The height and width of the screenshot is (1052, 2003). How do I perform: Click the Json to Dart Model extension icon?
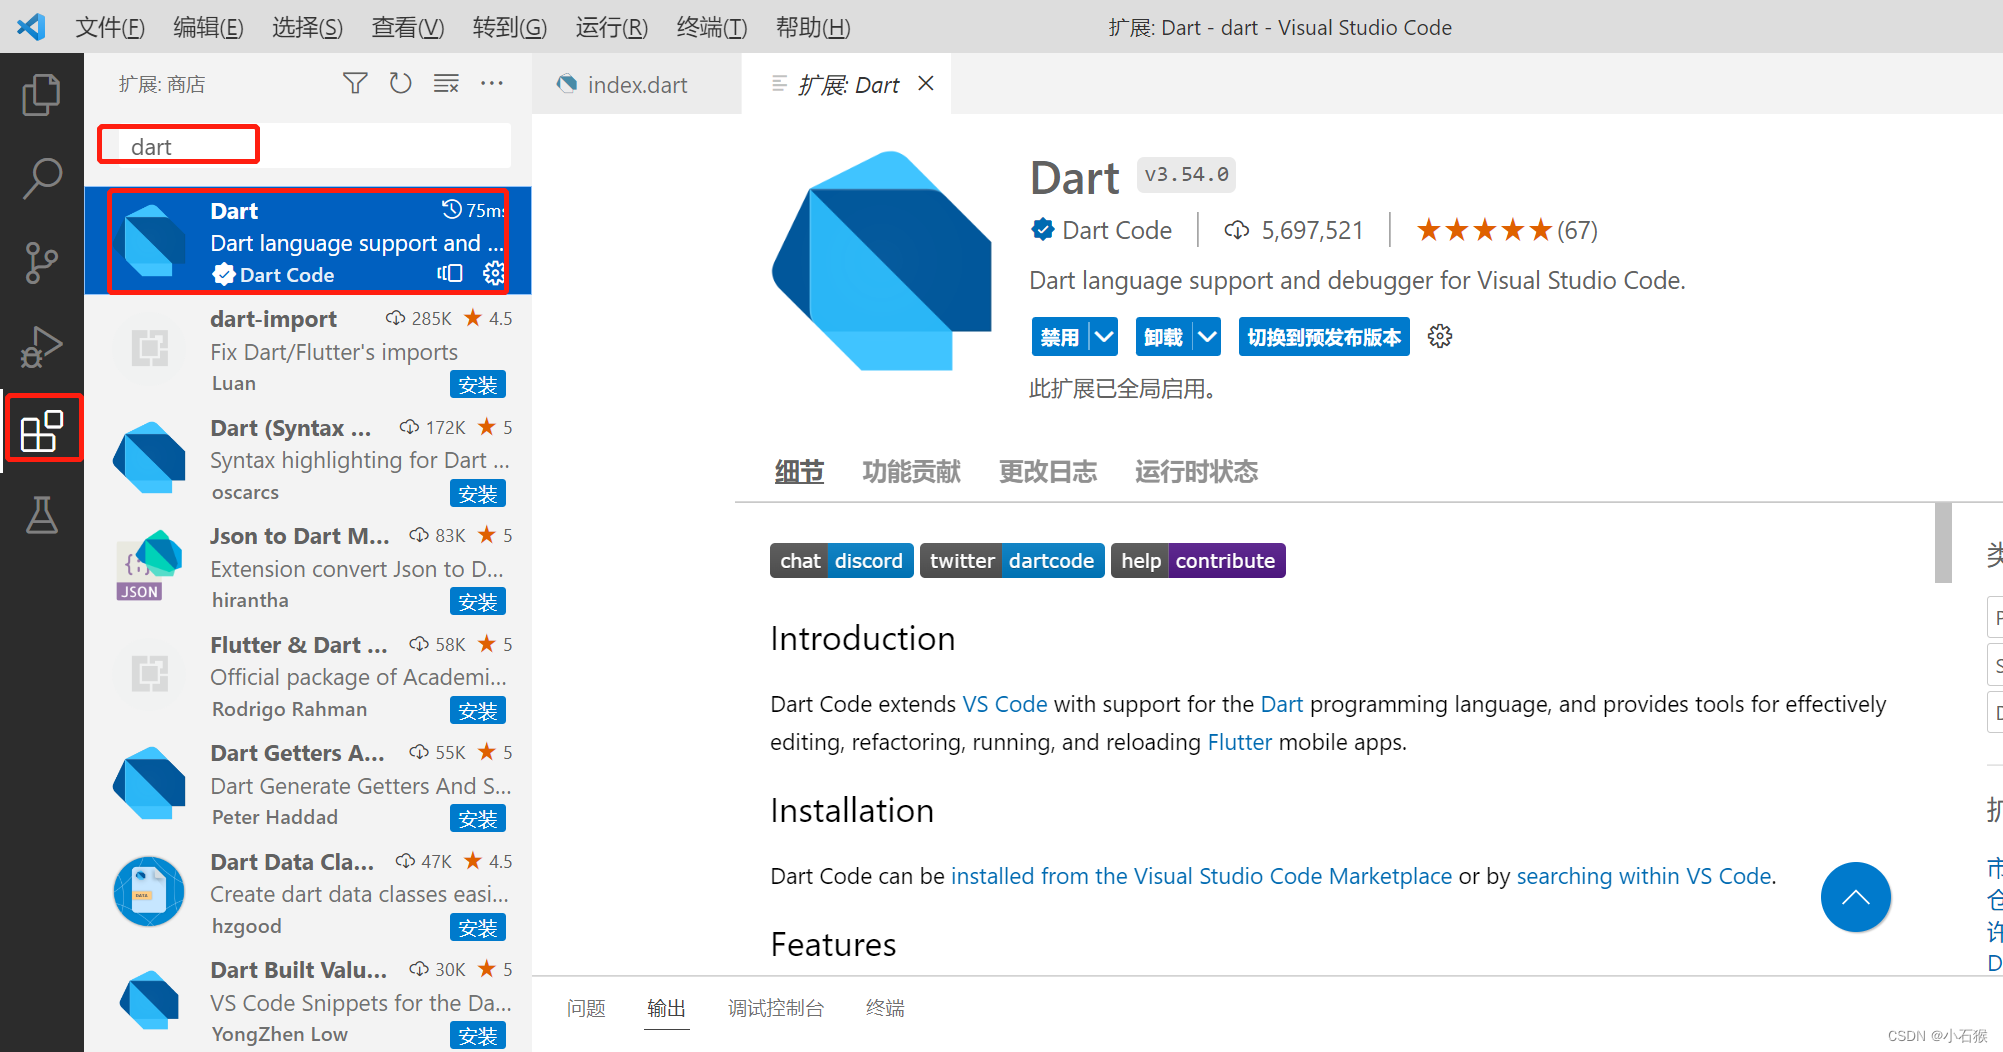[149, 566]
